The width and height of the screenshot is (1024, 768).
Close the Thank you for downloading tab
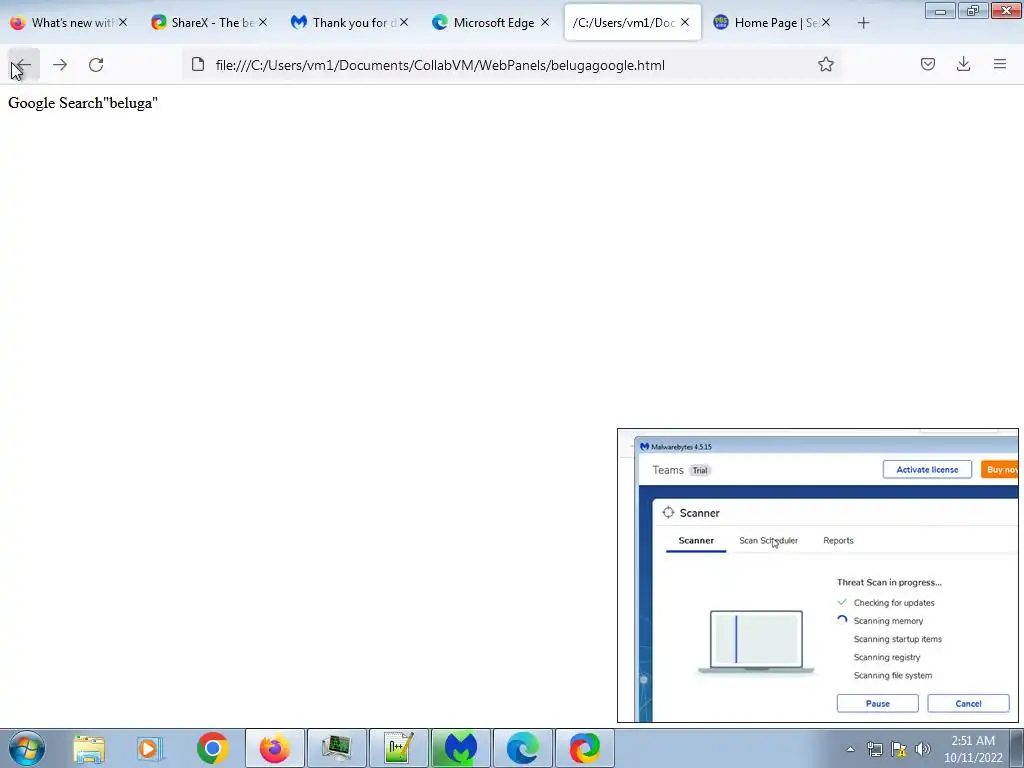coord(404,22)
